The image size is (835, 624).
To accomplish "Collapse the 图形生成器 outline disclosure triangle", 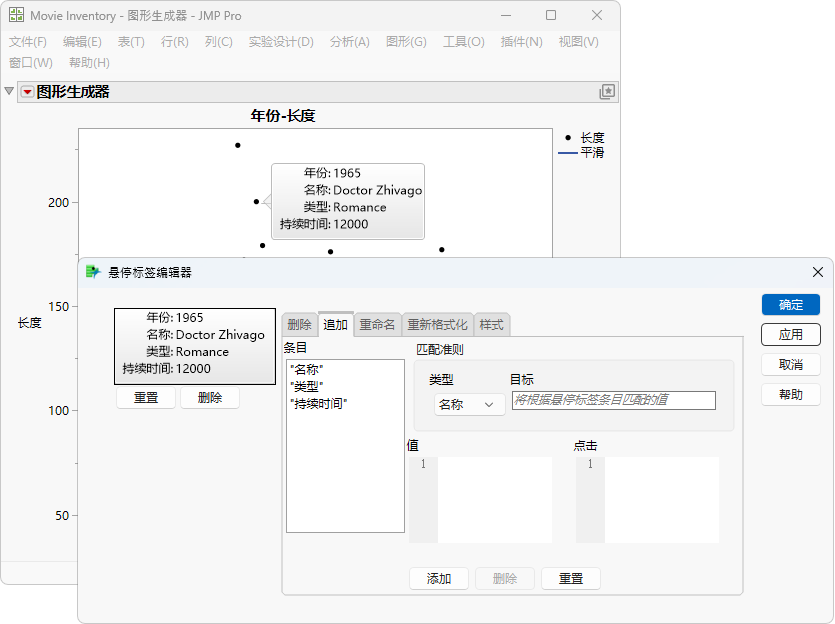I will (x=9, y=91).
